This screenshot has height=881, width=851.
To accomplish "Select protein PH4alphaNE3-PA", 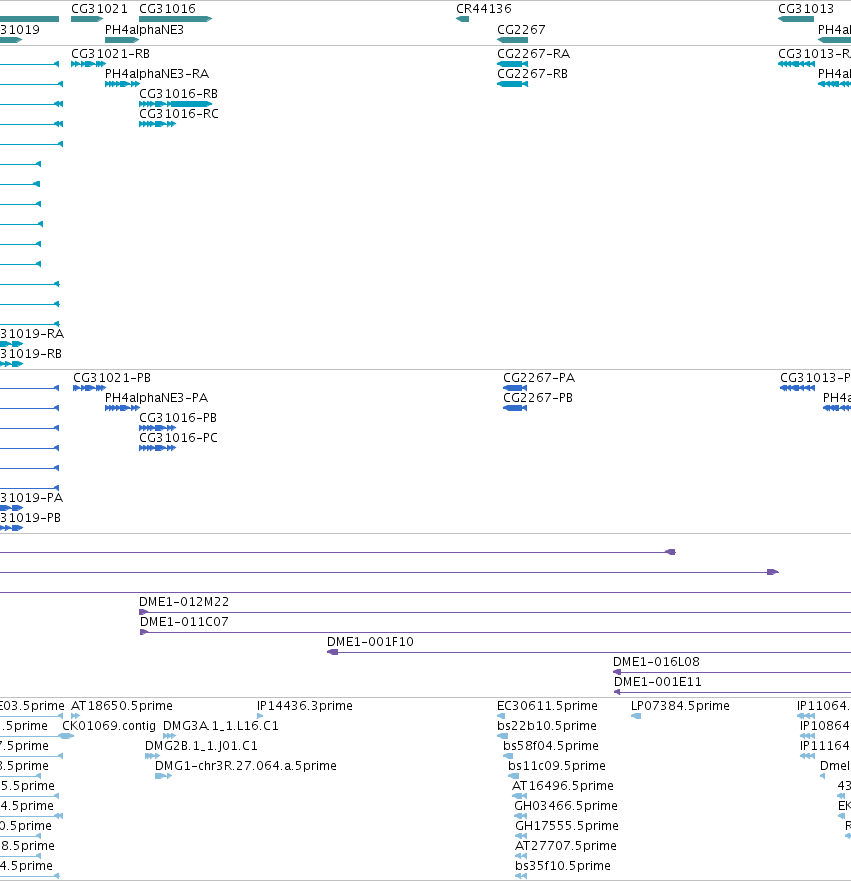I will click(156, 398).
